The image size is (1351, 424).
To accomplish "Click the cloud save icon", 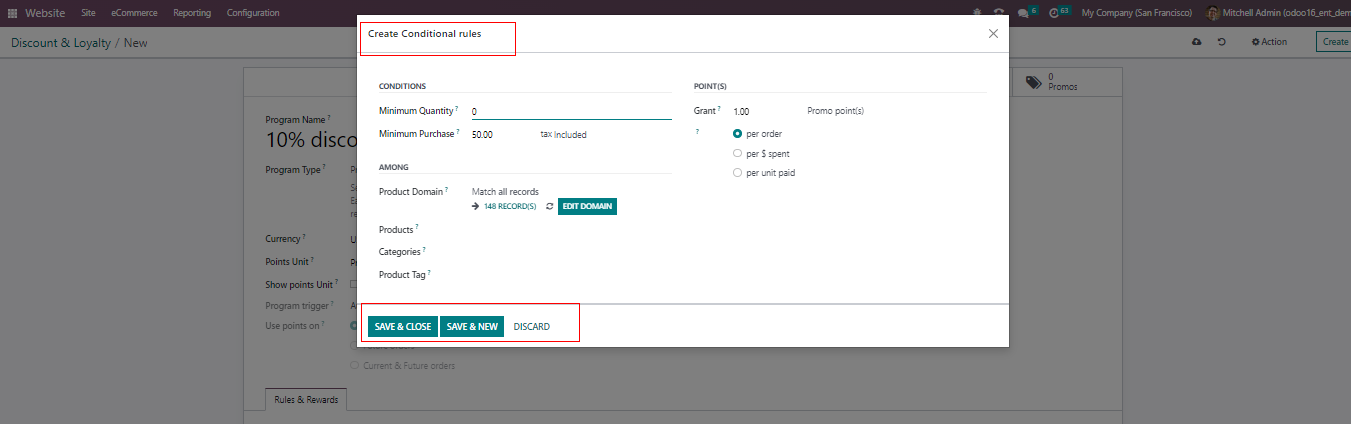I will click(x=1196, y=42).
